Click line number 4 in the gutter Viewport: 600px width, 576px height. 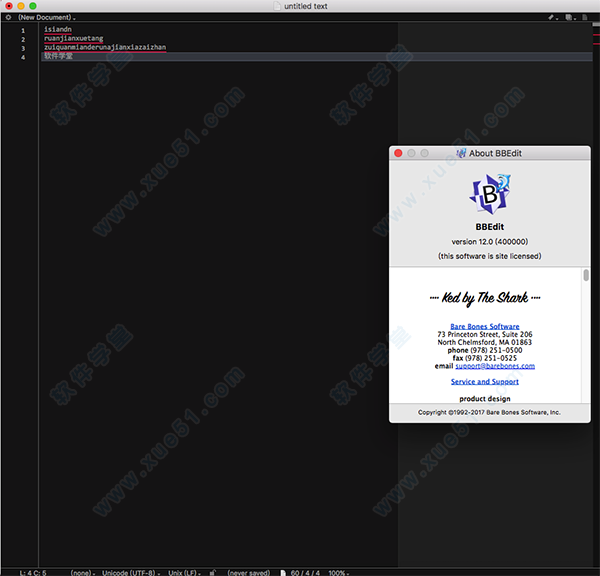pyautogui.click(x=23, y=57)
